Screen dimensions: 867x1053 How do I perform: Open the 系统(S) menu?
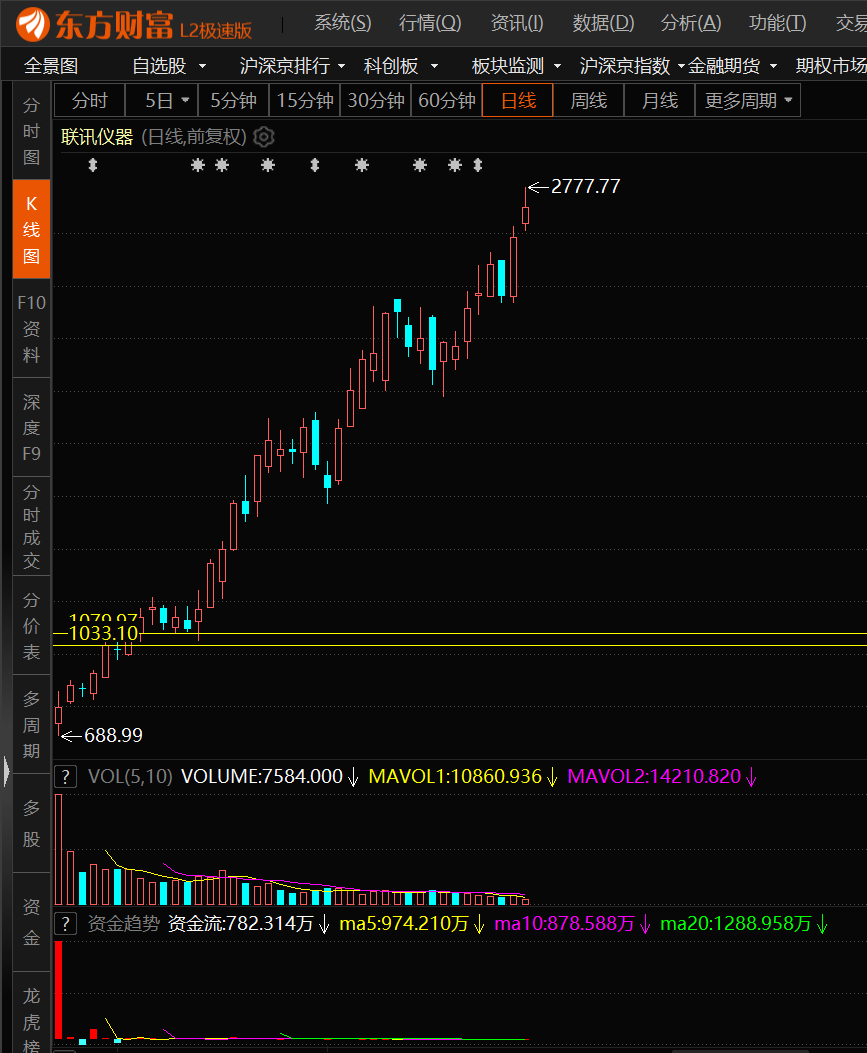click(x=343, y=24)
